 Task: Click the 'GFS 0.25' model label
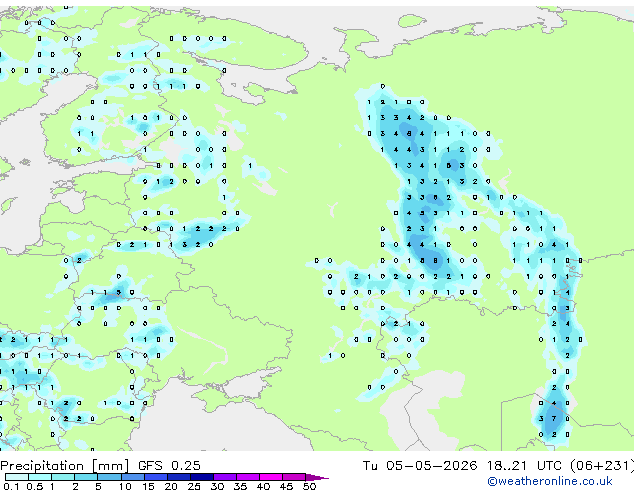click(169, 466)
